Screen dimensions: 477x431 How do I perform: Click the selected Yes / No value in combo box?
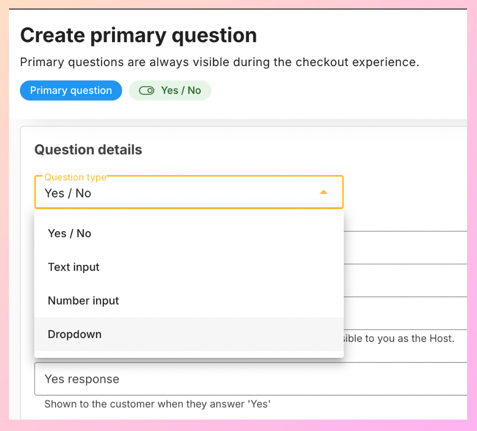[68, 193]
